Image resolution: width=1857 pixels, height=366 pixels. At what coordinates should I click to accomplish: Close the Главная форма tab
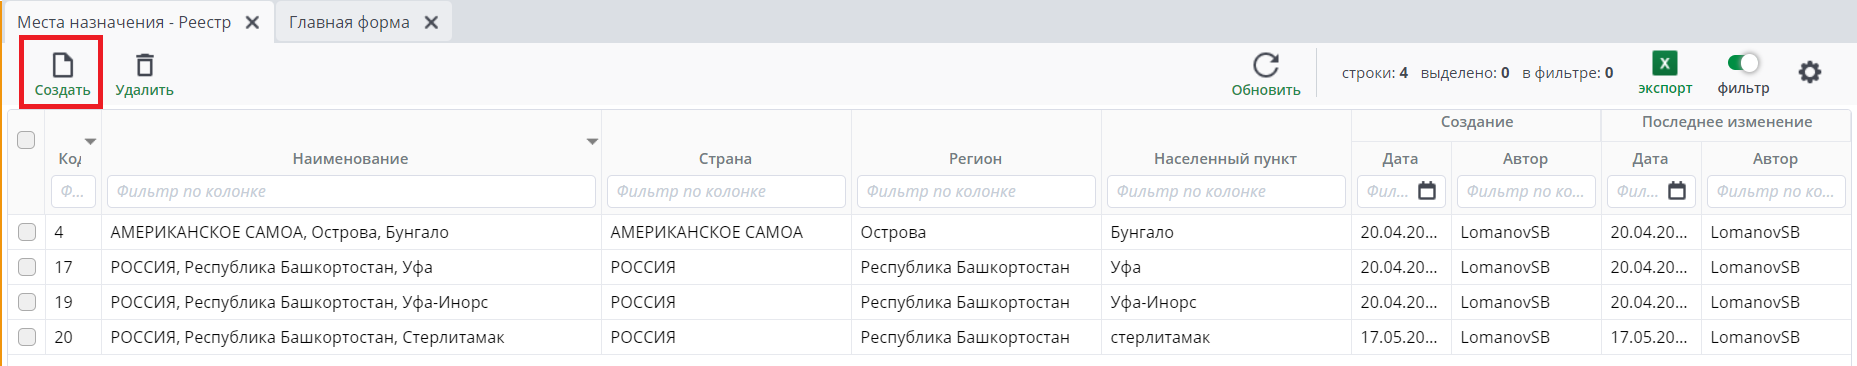431,22
